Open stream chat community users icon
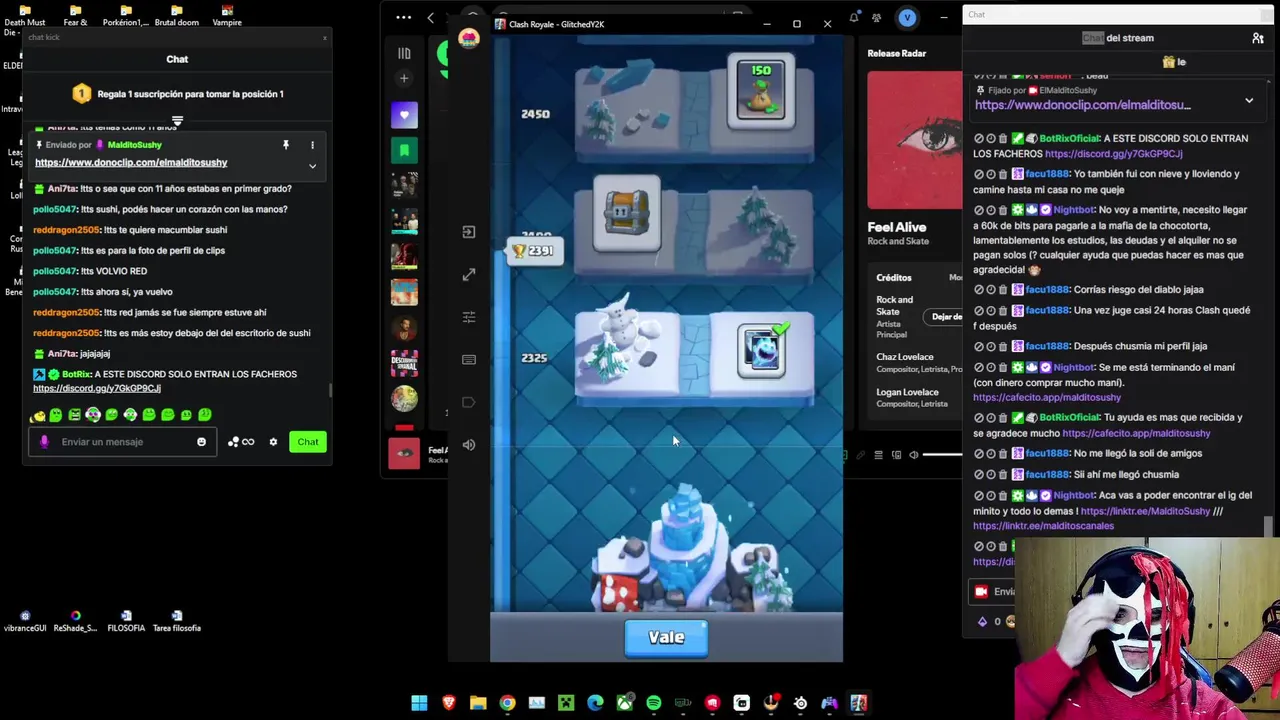Screen dimensions: 1280x720 pyautogui.click(x=1258, y=38)
